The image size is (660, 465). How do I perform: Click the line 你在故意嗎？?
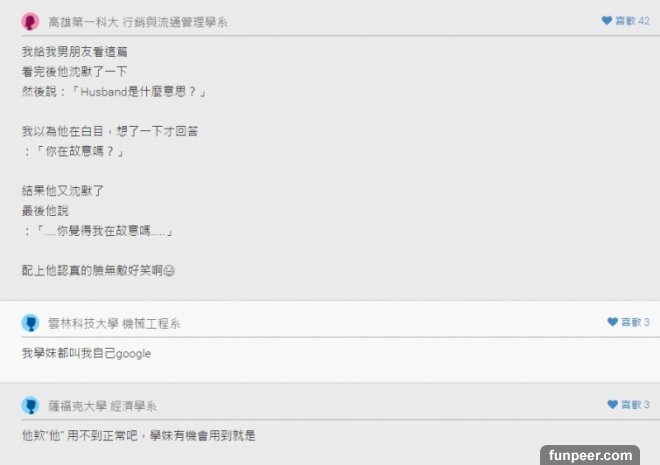(75, 151)
